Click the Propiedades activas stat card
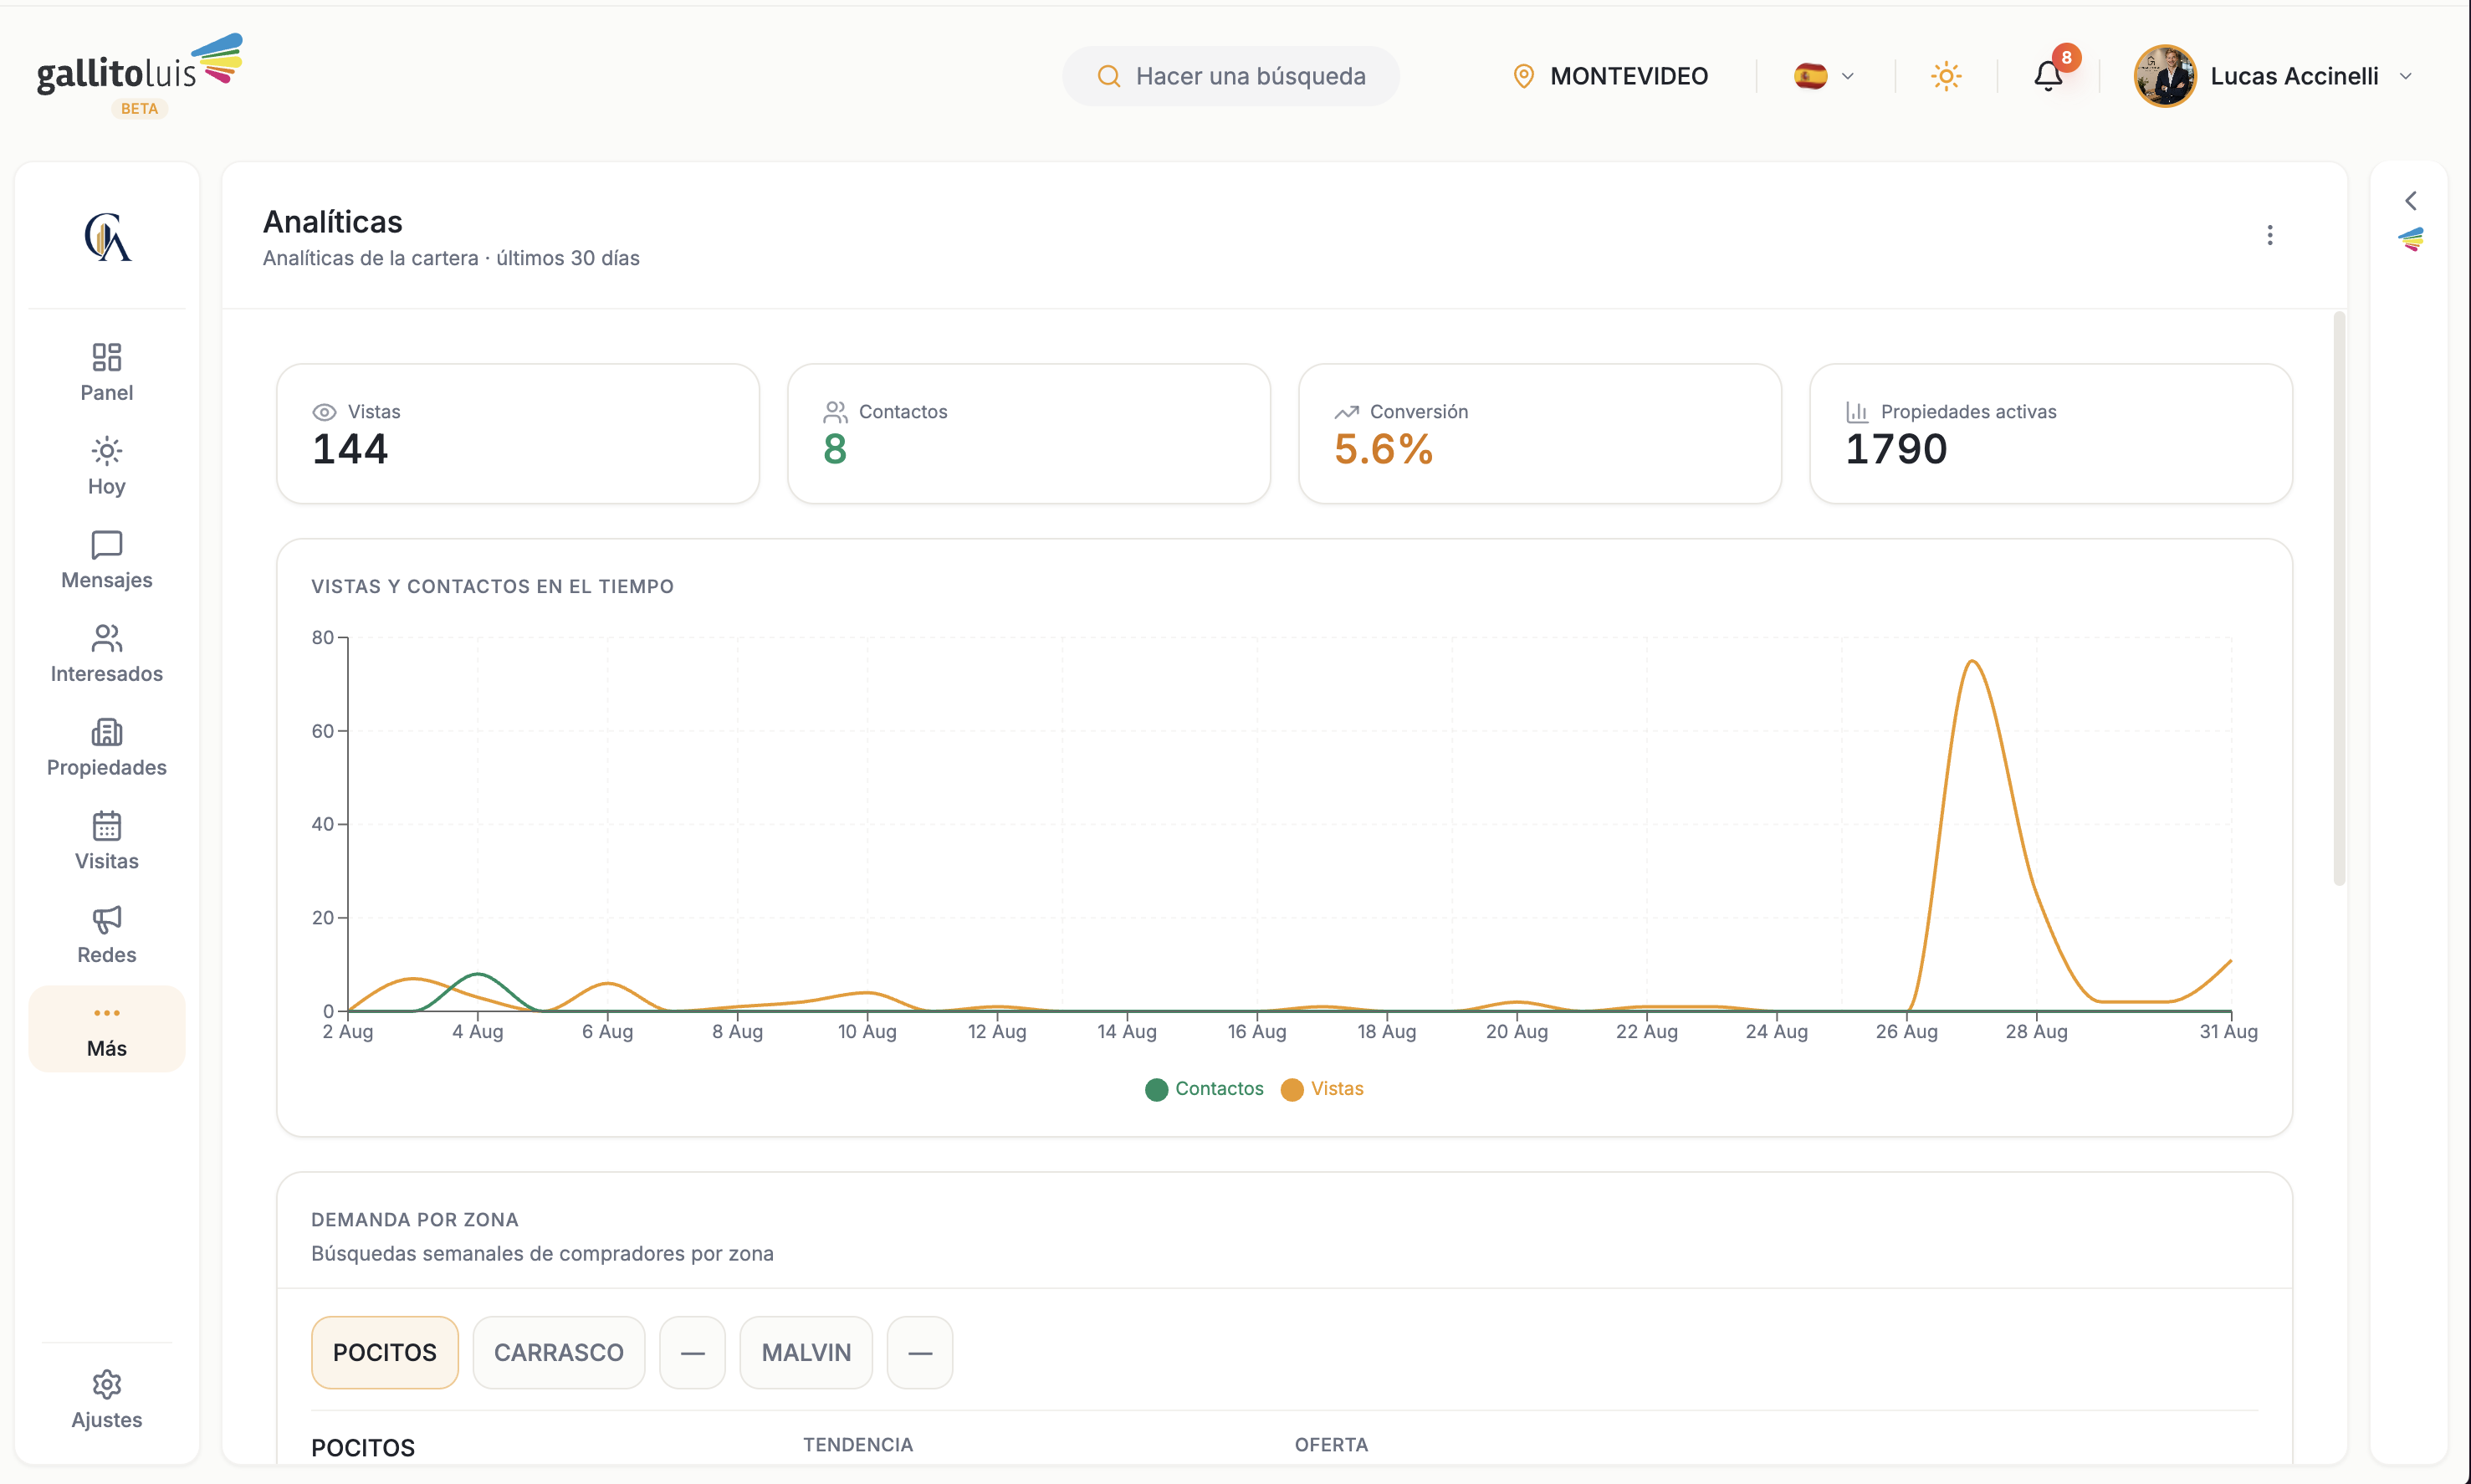2471x1484 pixels. (2051, 433)
